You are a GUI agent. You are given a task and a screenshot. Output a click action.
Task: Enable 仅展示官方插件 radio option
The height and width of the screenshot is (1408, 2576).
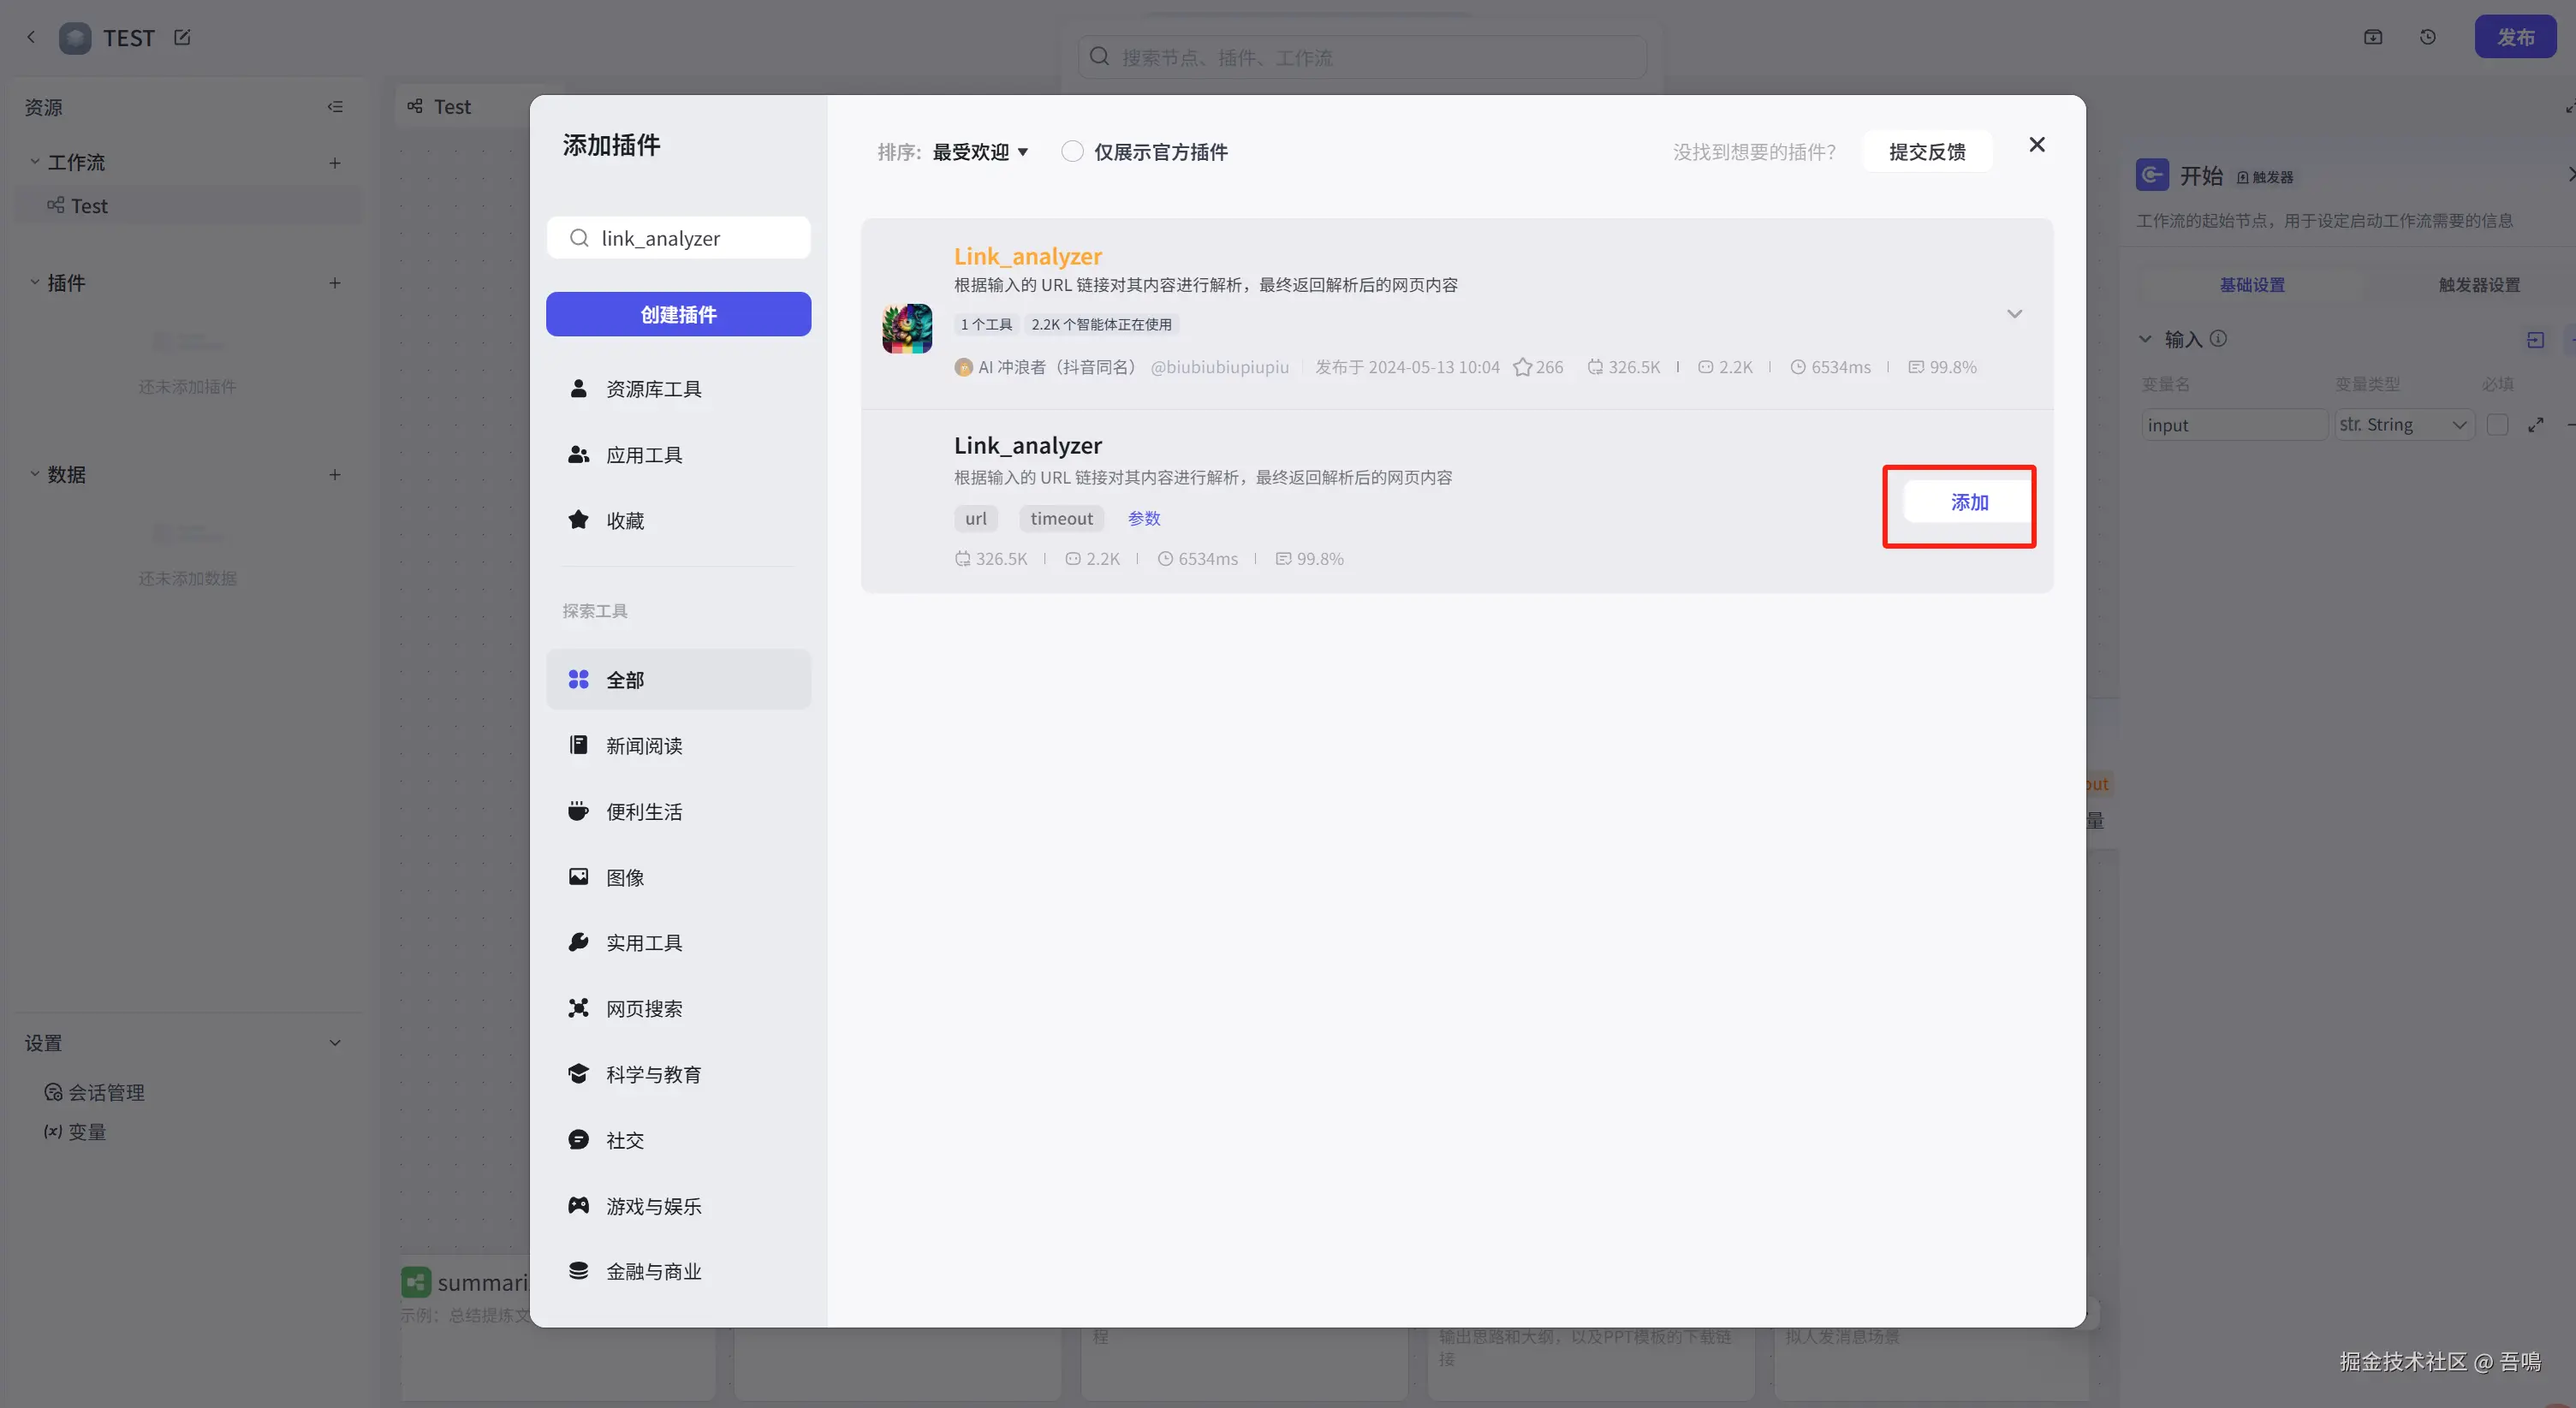click(1072, 152)
